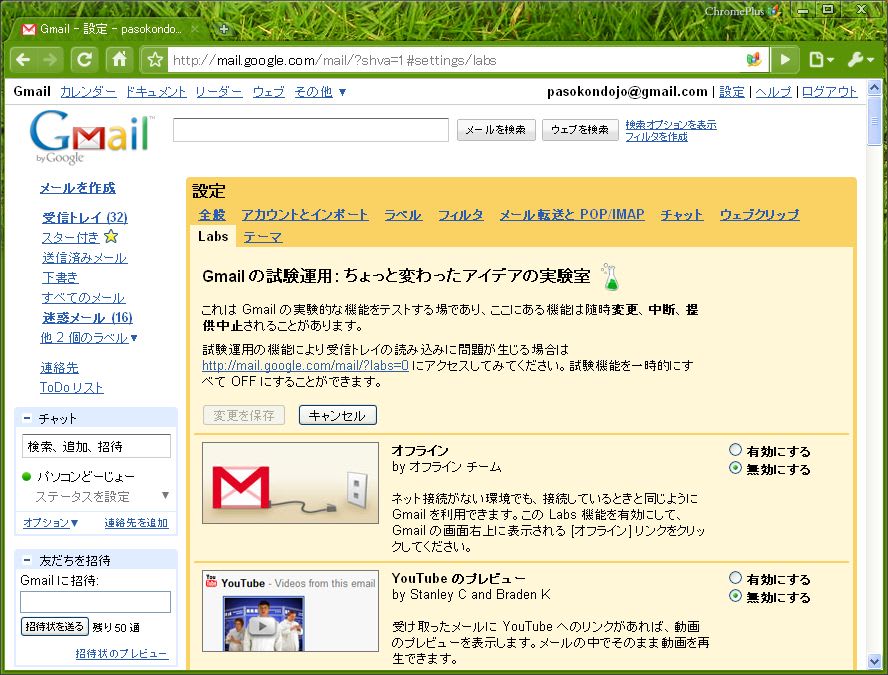Enable the YouTube のプレビュー feature
The height and width of the screenshot is (675, 888).
(x=736, y=578)
